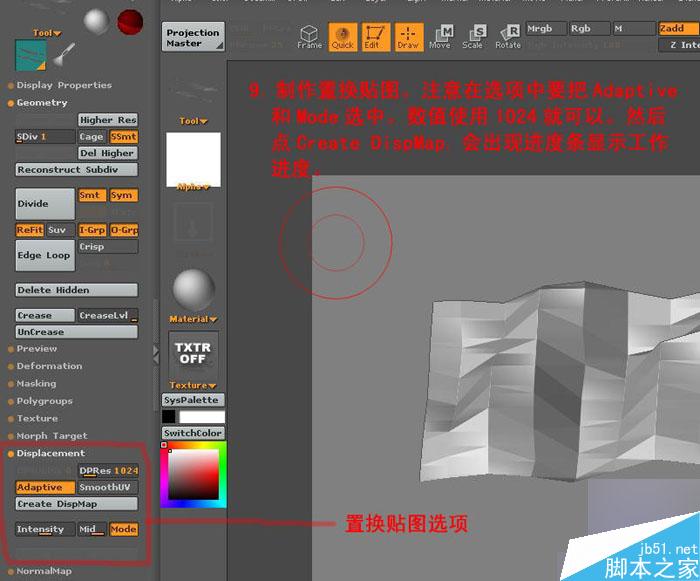Toggle the Crisp option
700x581 pixels.
tap(108, 247)
